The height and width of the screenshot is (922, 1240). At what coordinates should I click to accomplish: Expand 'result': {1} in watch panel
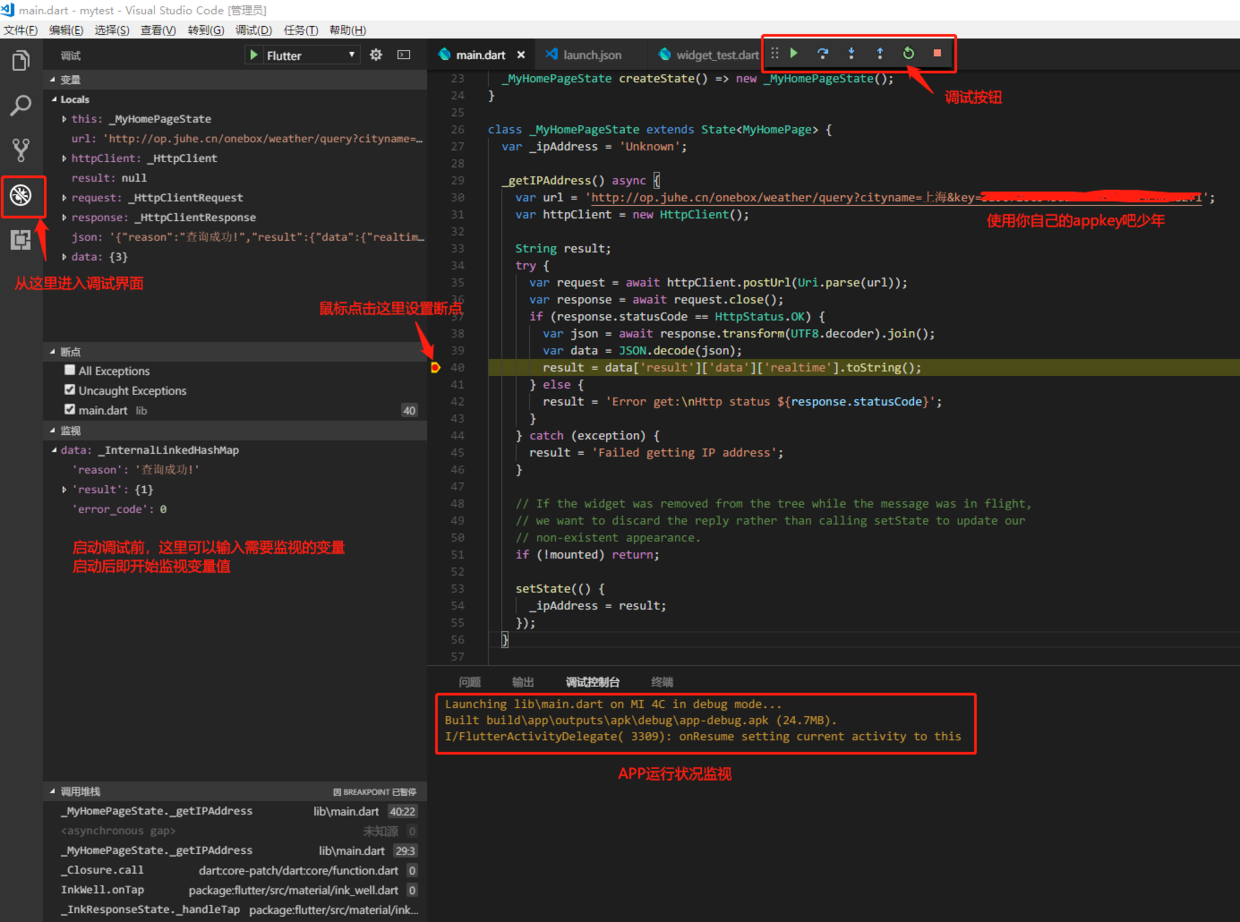click(x=65, y=489)
